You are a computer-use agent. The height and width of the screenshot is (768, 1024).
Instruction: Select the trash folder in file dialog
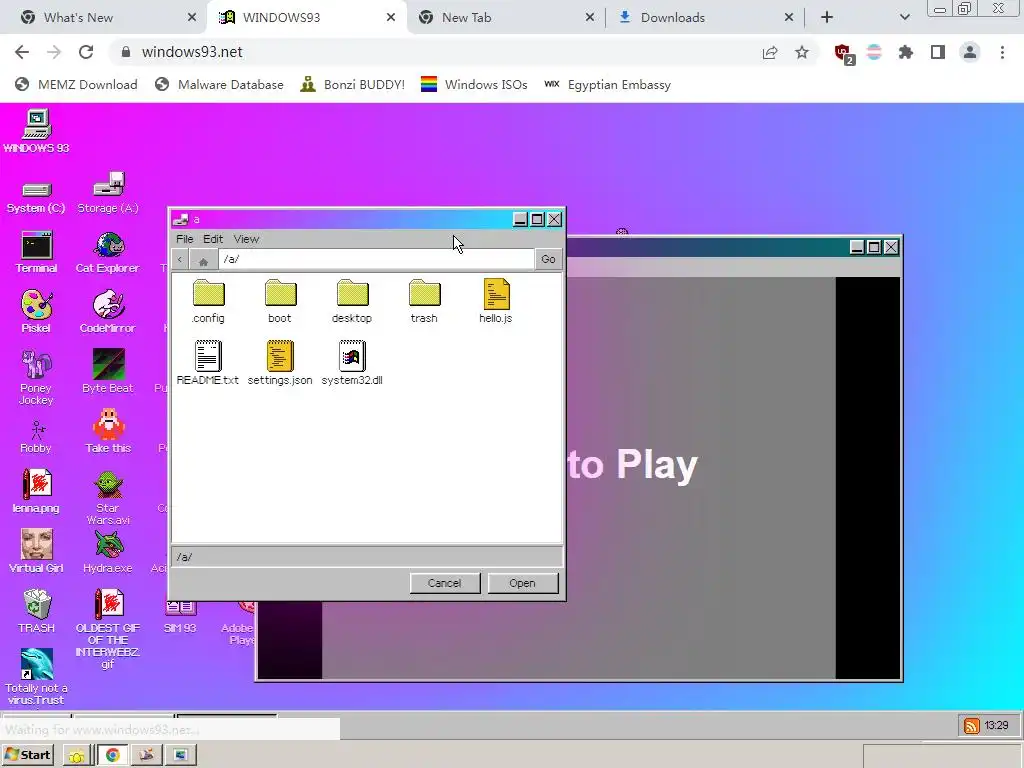point(424,302)
